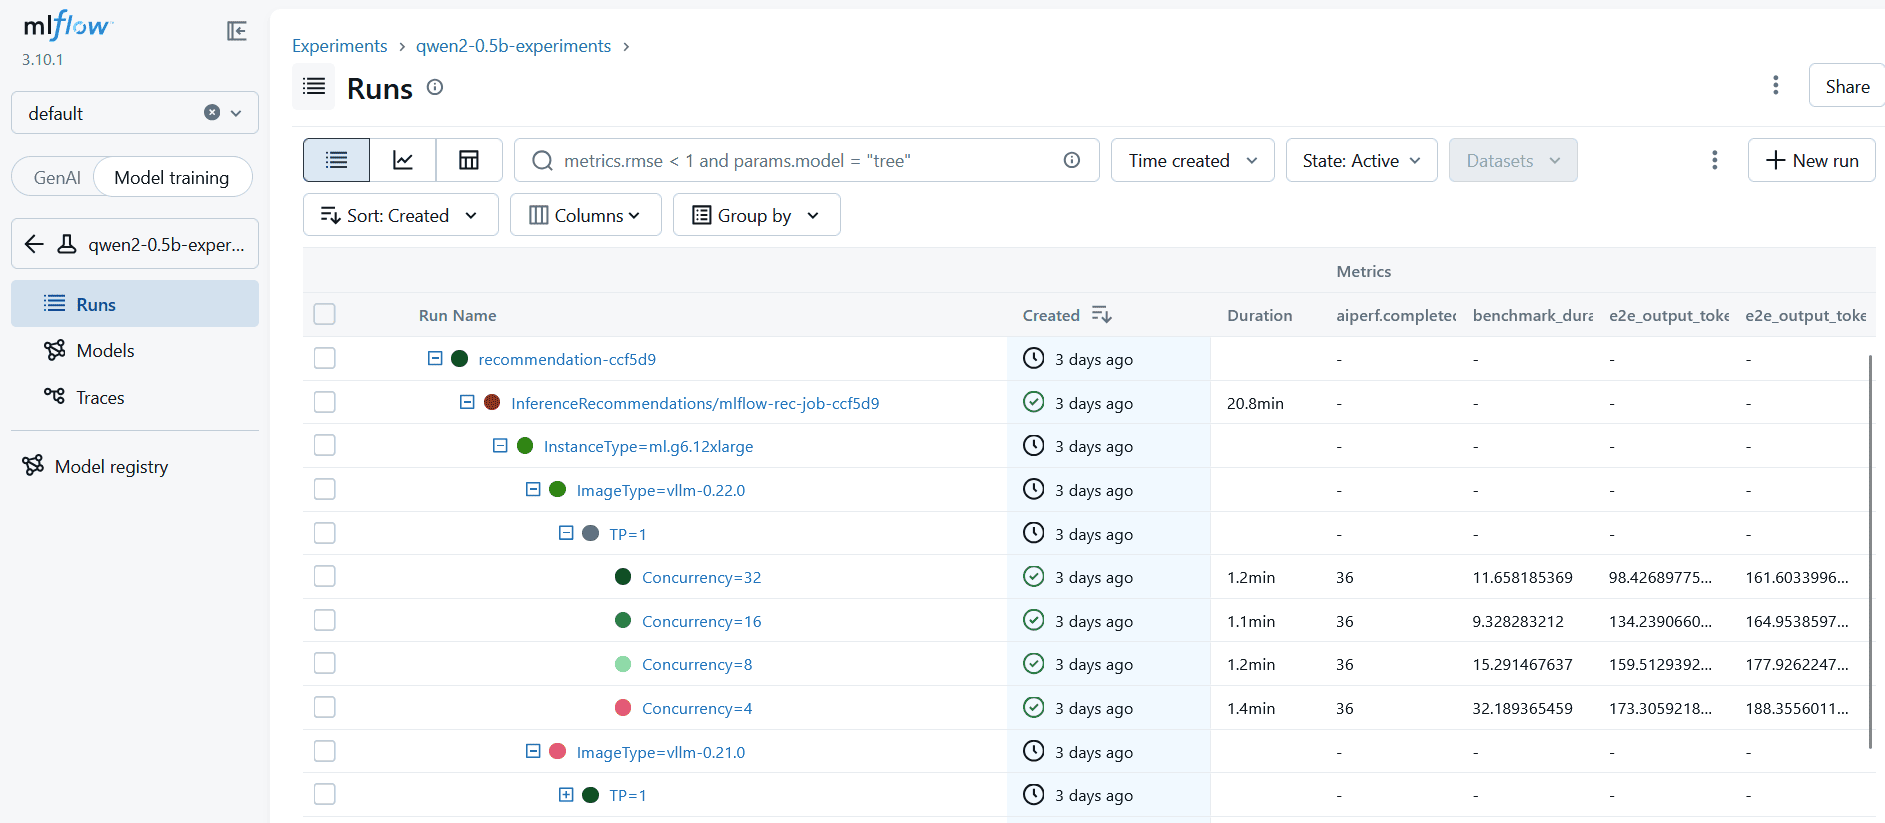Create a New run
The width and height of the screenshot is (1885, 823).
tap(1811, 160)
